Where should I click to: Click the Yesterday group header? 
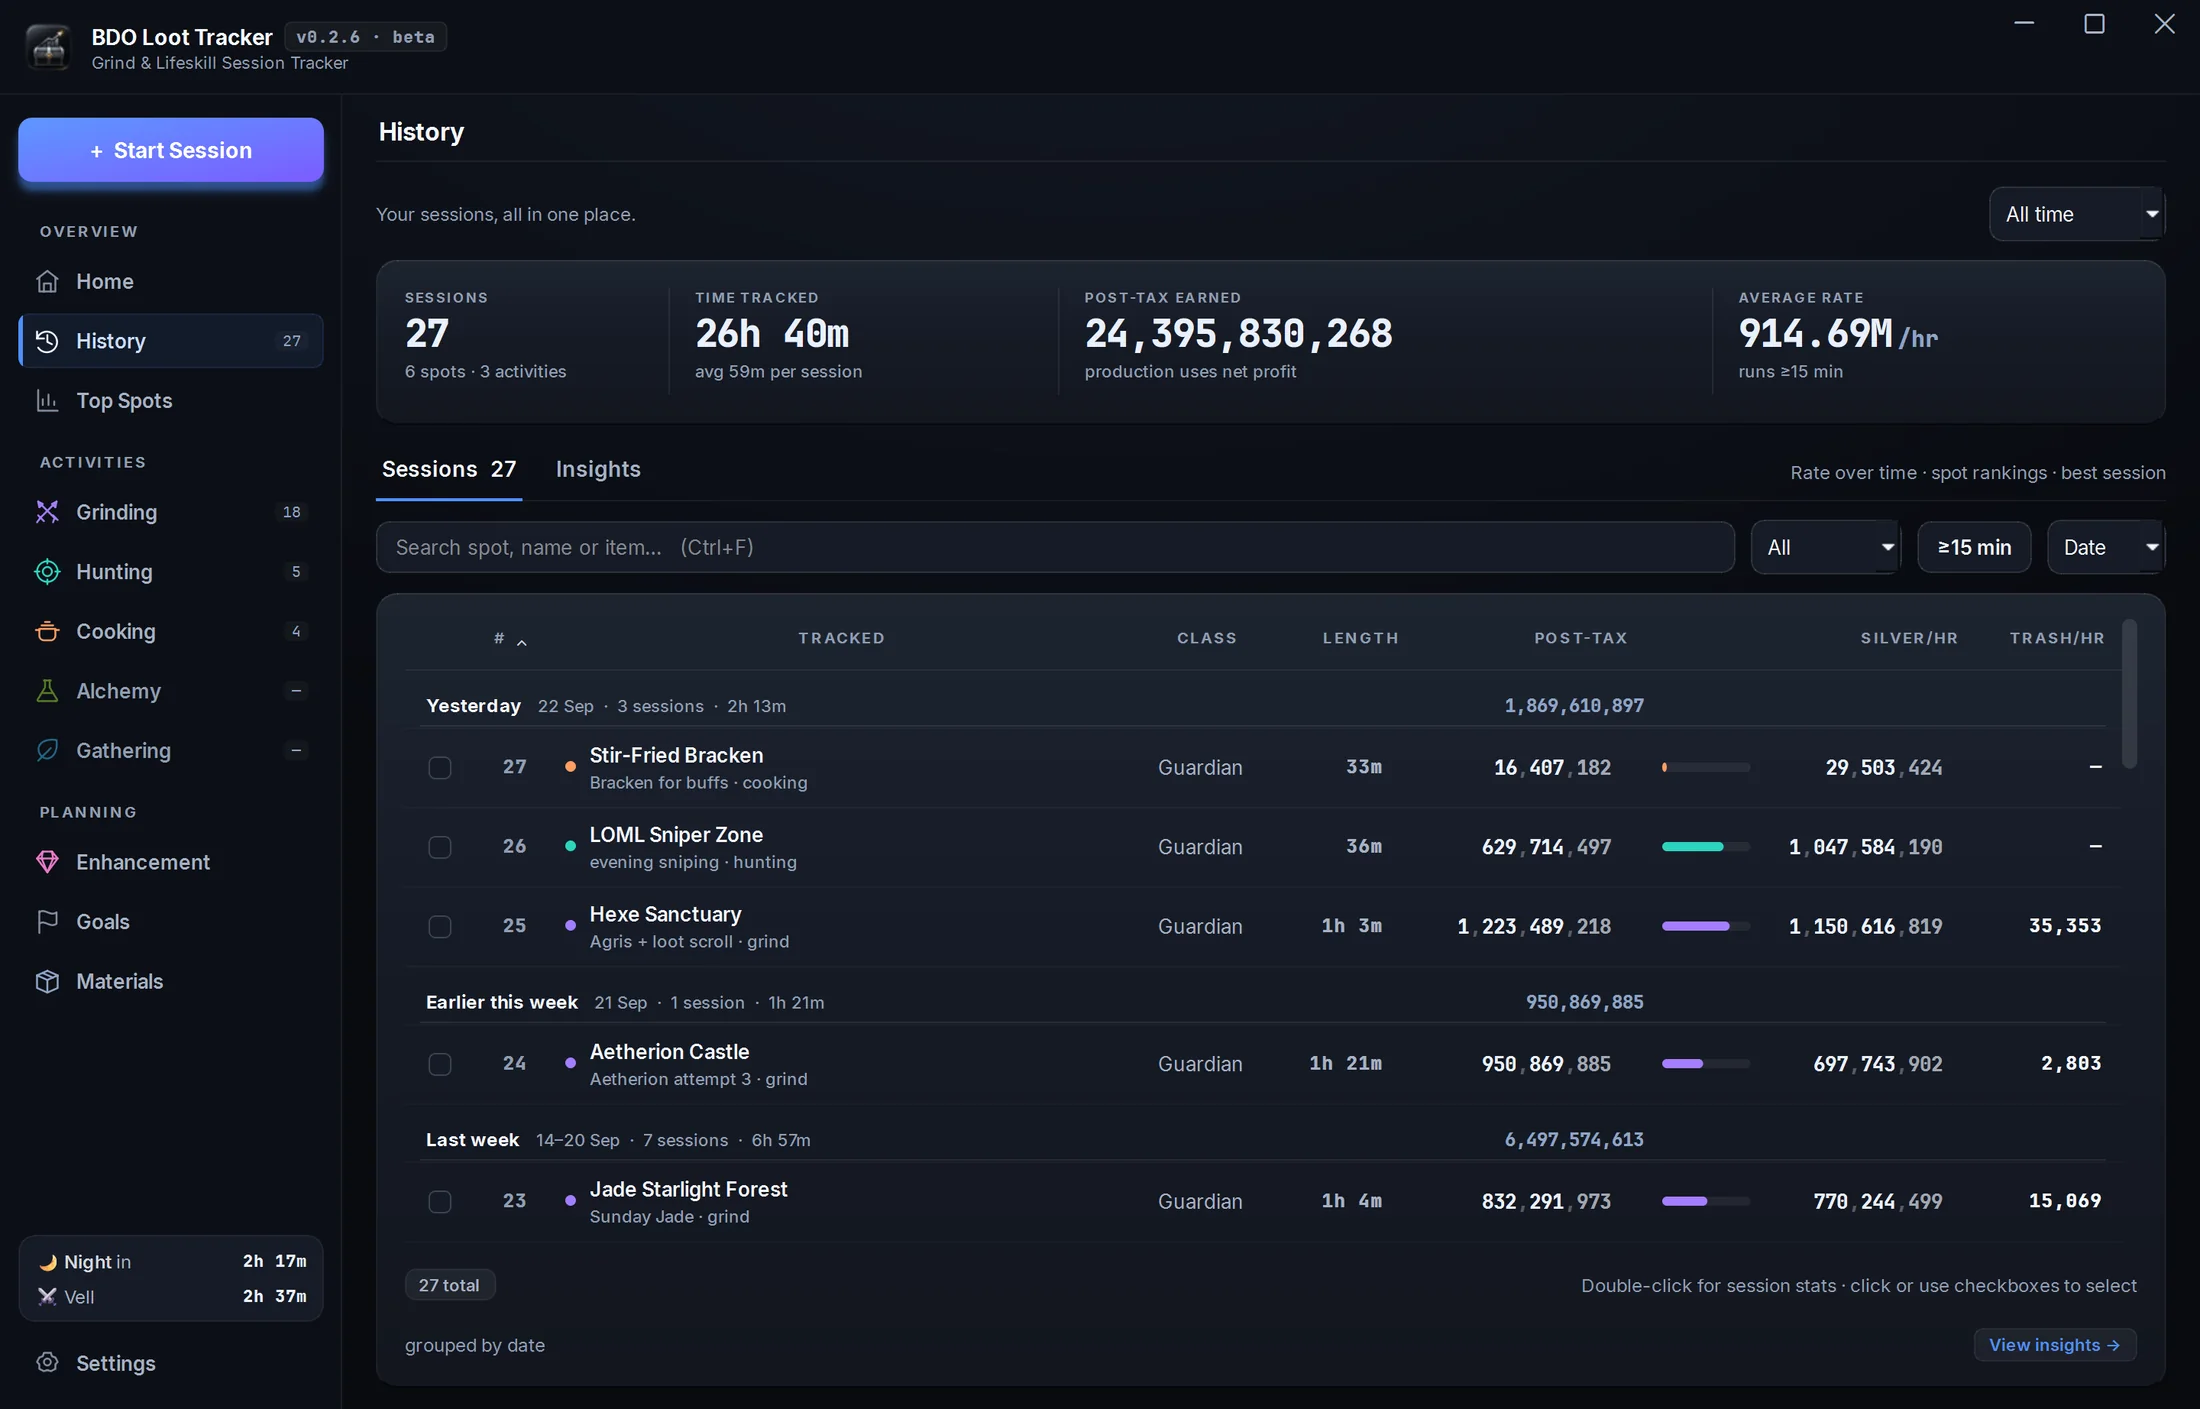(1265, 706)
